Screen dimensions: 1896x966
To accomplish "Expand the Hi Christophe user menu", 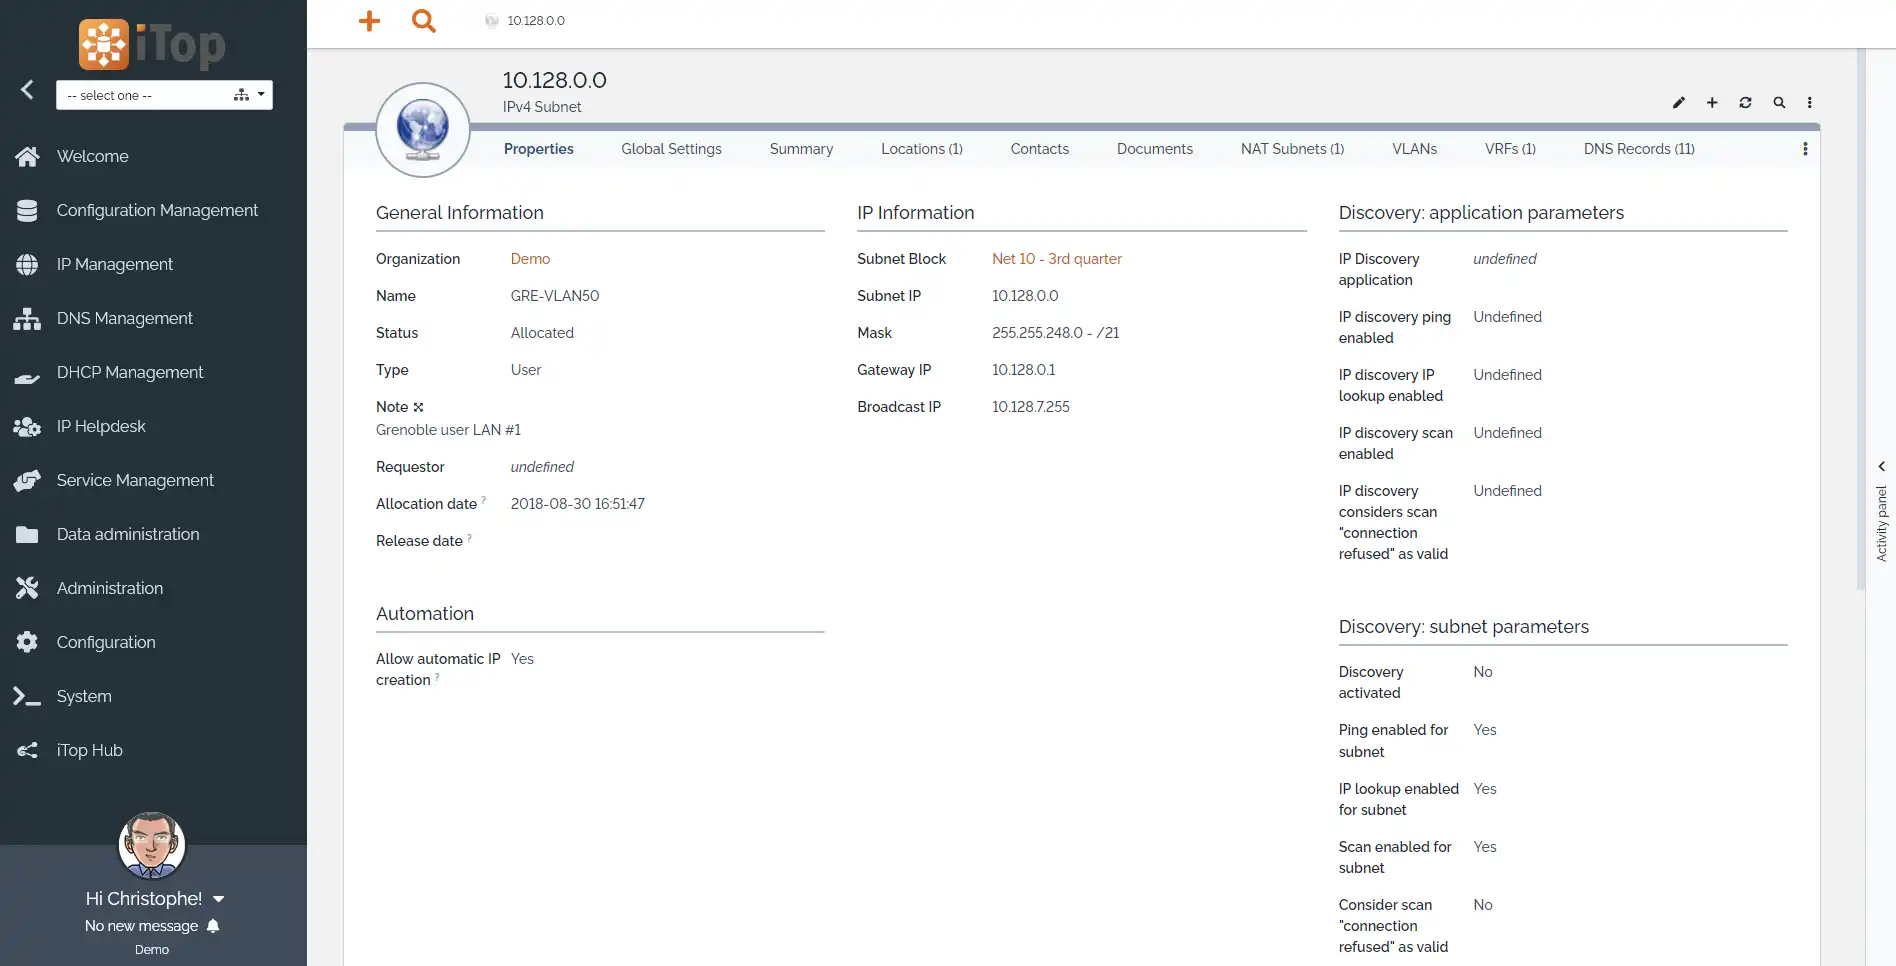I will coord(155,899).
